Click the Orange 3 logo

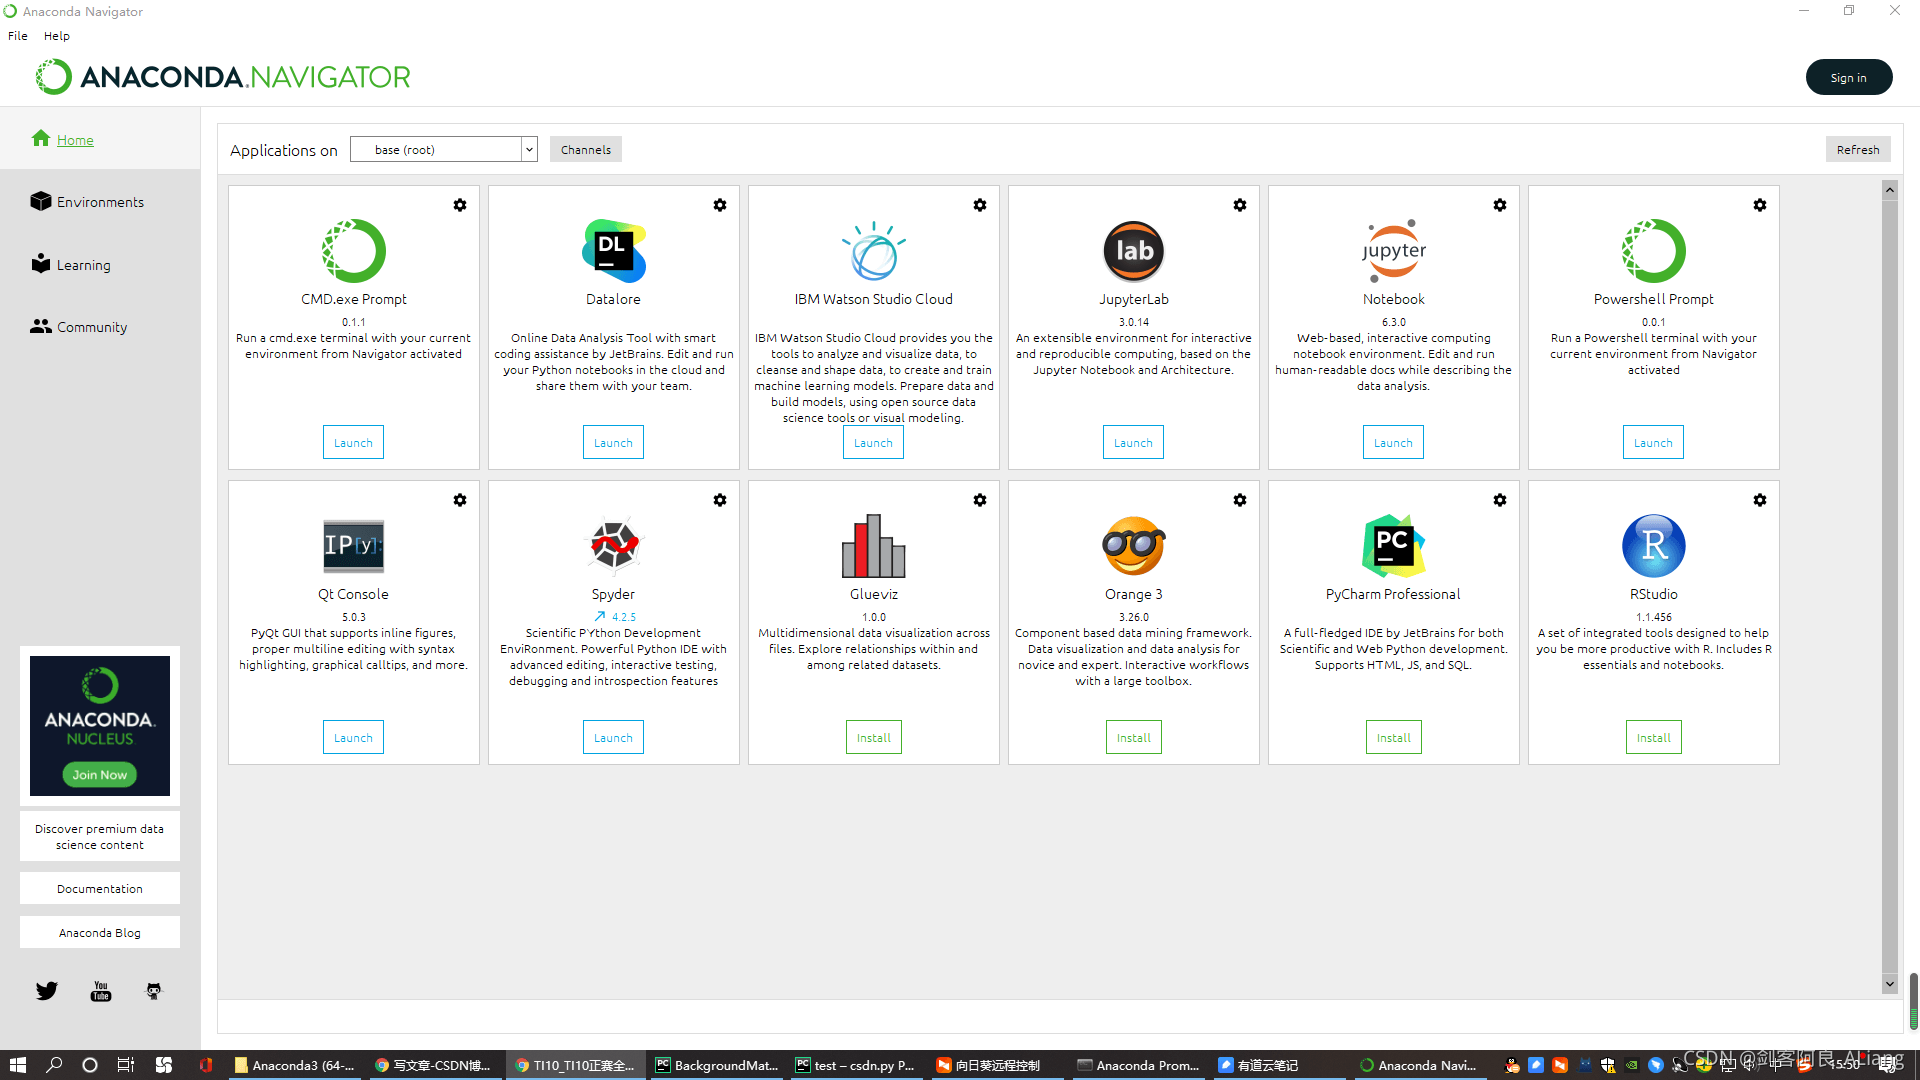click(1134, 545)
